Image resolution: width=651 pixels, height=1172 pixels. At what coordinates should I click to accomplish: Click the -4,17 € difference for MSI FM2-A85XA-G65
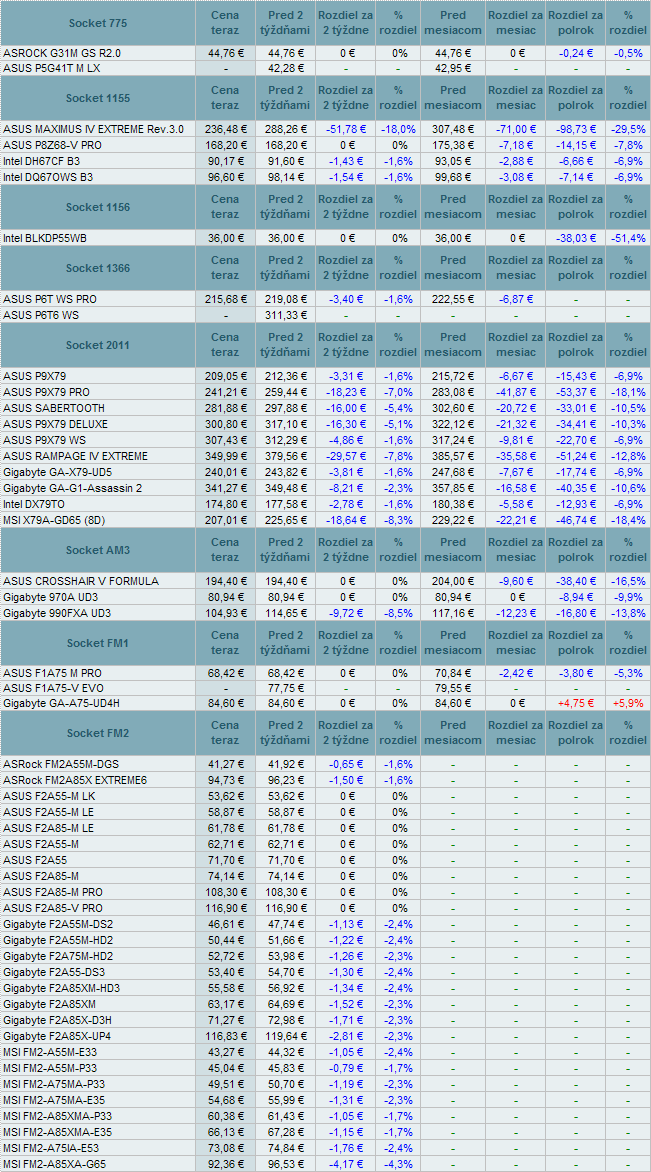[x=346, y=1164]
